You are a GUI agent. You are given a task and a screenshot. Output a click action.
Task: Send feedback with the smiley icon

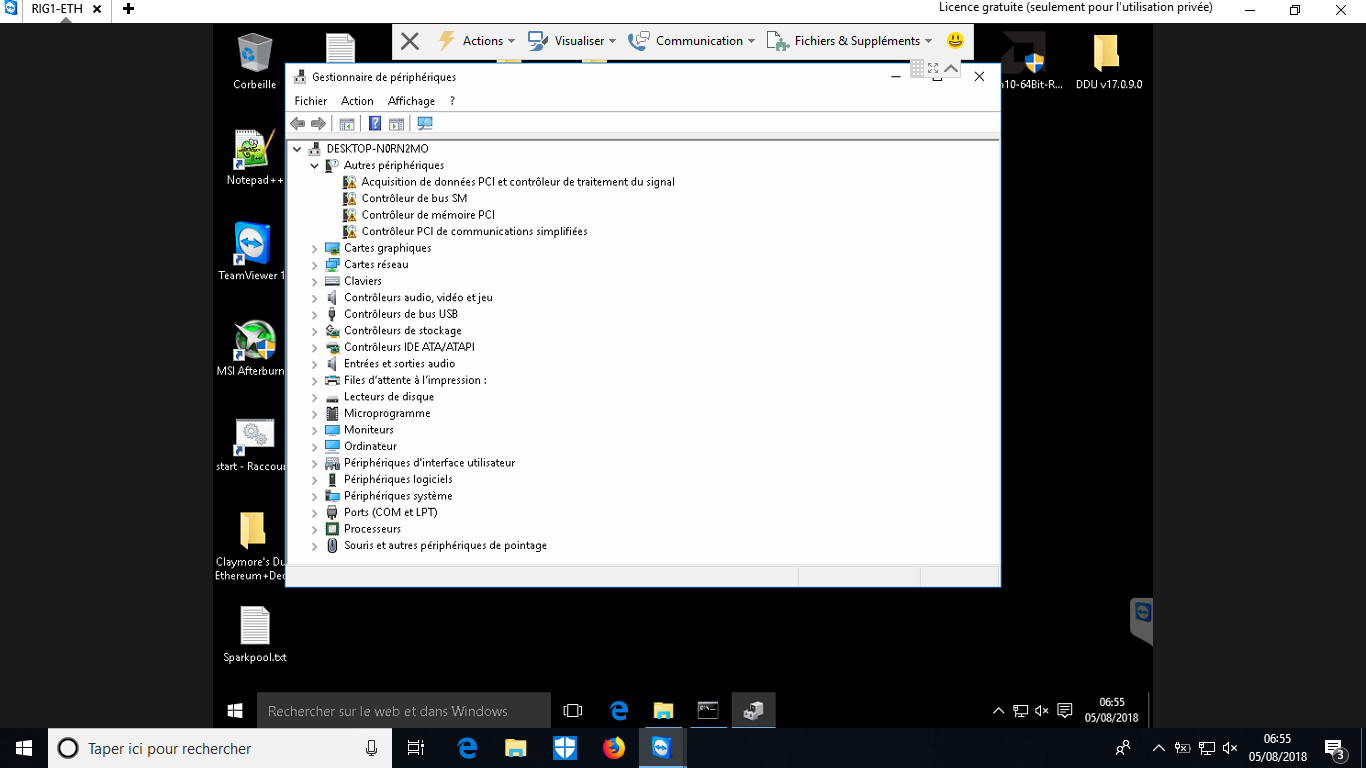tap(955, 41)
